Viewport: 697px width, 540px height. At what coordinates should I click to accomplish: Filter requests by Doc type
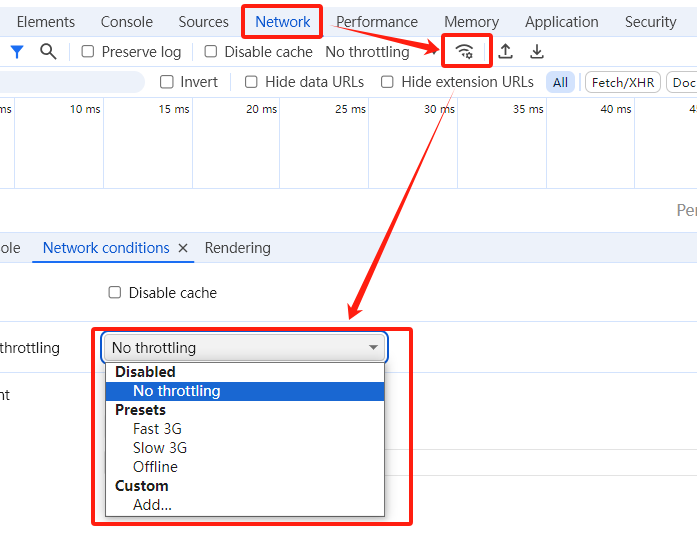point(683,82)
